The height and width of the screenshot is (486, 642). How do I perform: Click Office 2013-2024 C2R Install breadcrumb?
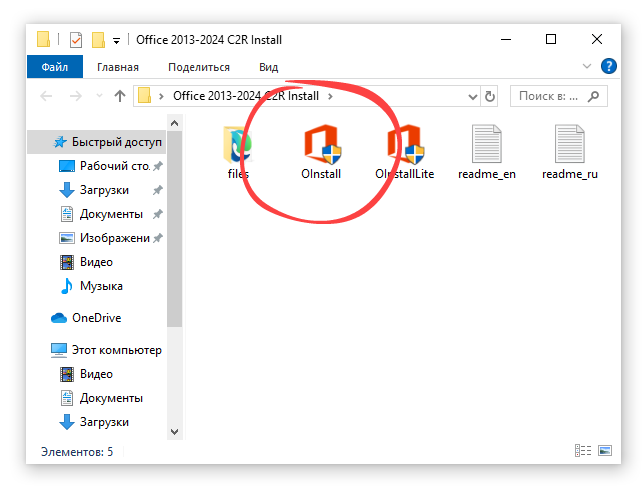tap(246, 96)
